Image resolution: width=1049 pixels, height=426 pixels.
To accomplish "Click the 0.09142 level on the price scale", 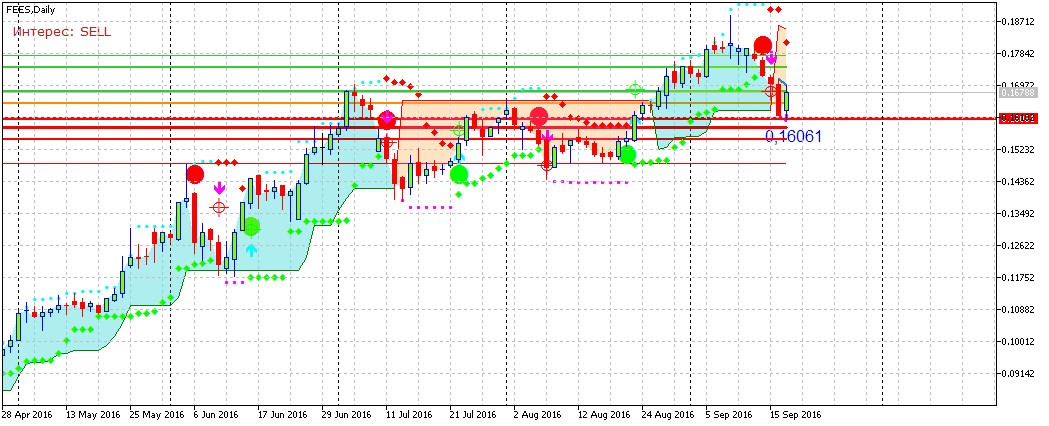I will click(x=1018, y=374).
